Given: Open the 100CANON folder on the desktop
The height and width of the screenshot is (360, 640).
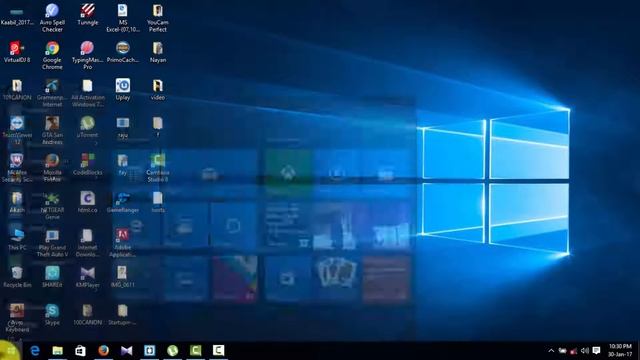Looking at the screenshot, I should pyautogui.click(x=87, y=315).
